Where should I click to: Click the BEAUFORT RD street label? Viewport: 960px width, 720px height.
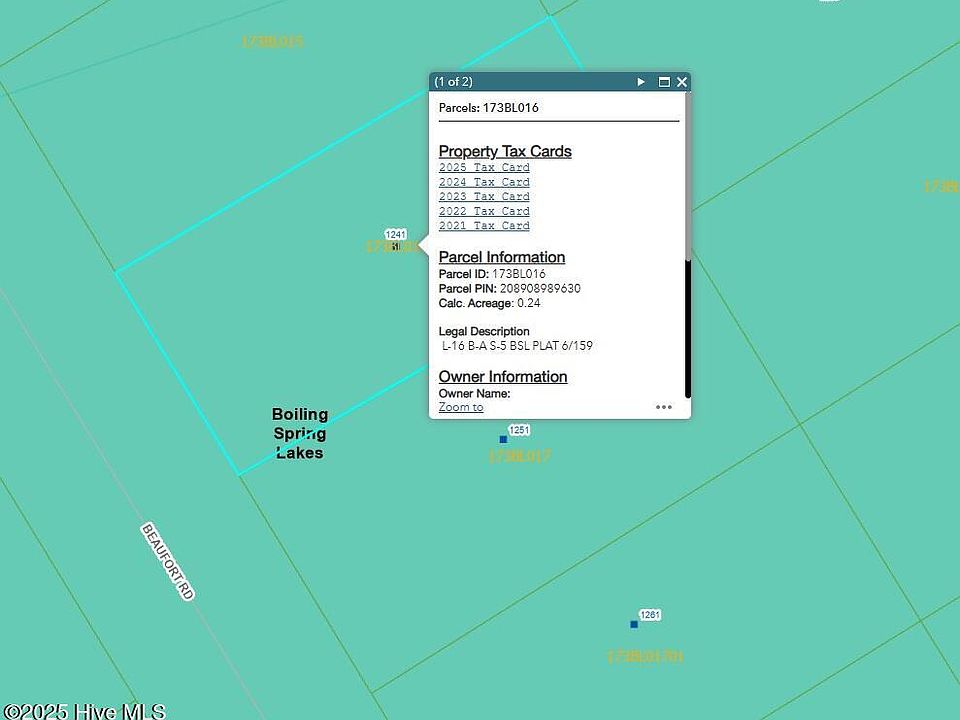[x=168, y=561]
